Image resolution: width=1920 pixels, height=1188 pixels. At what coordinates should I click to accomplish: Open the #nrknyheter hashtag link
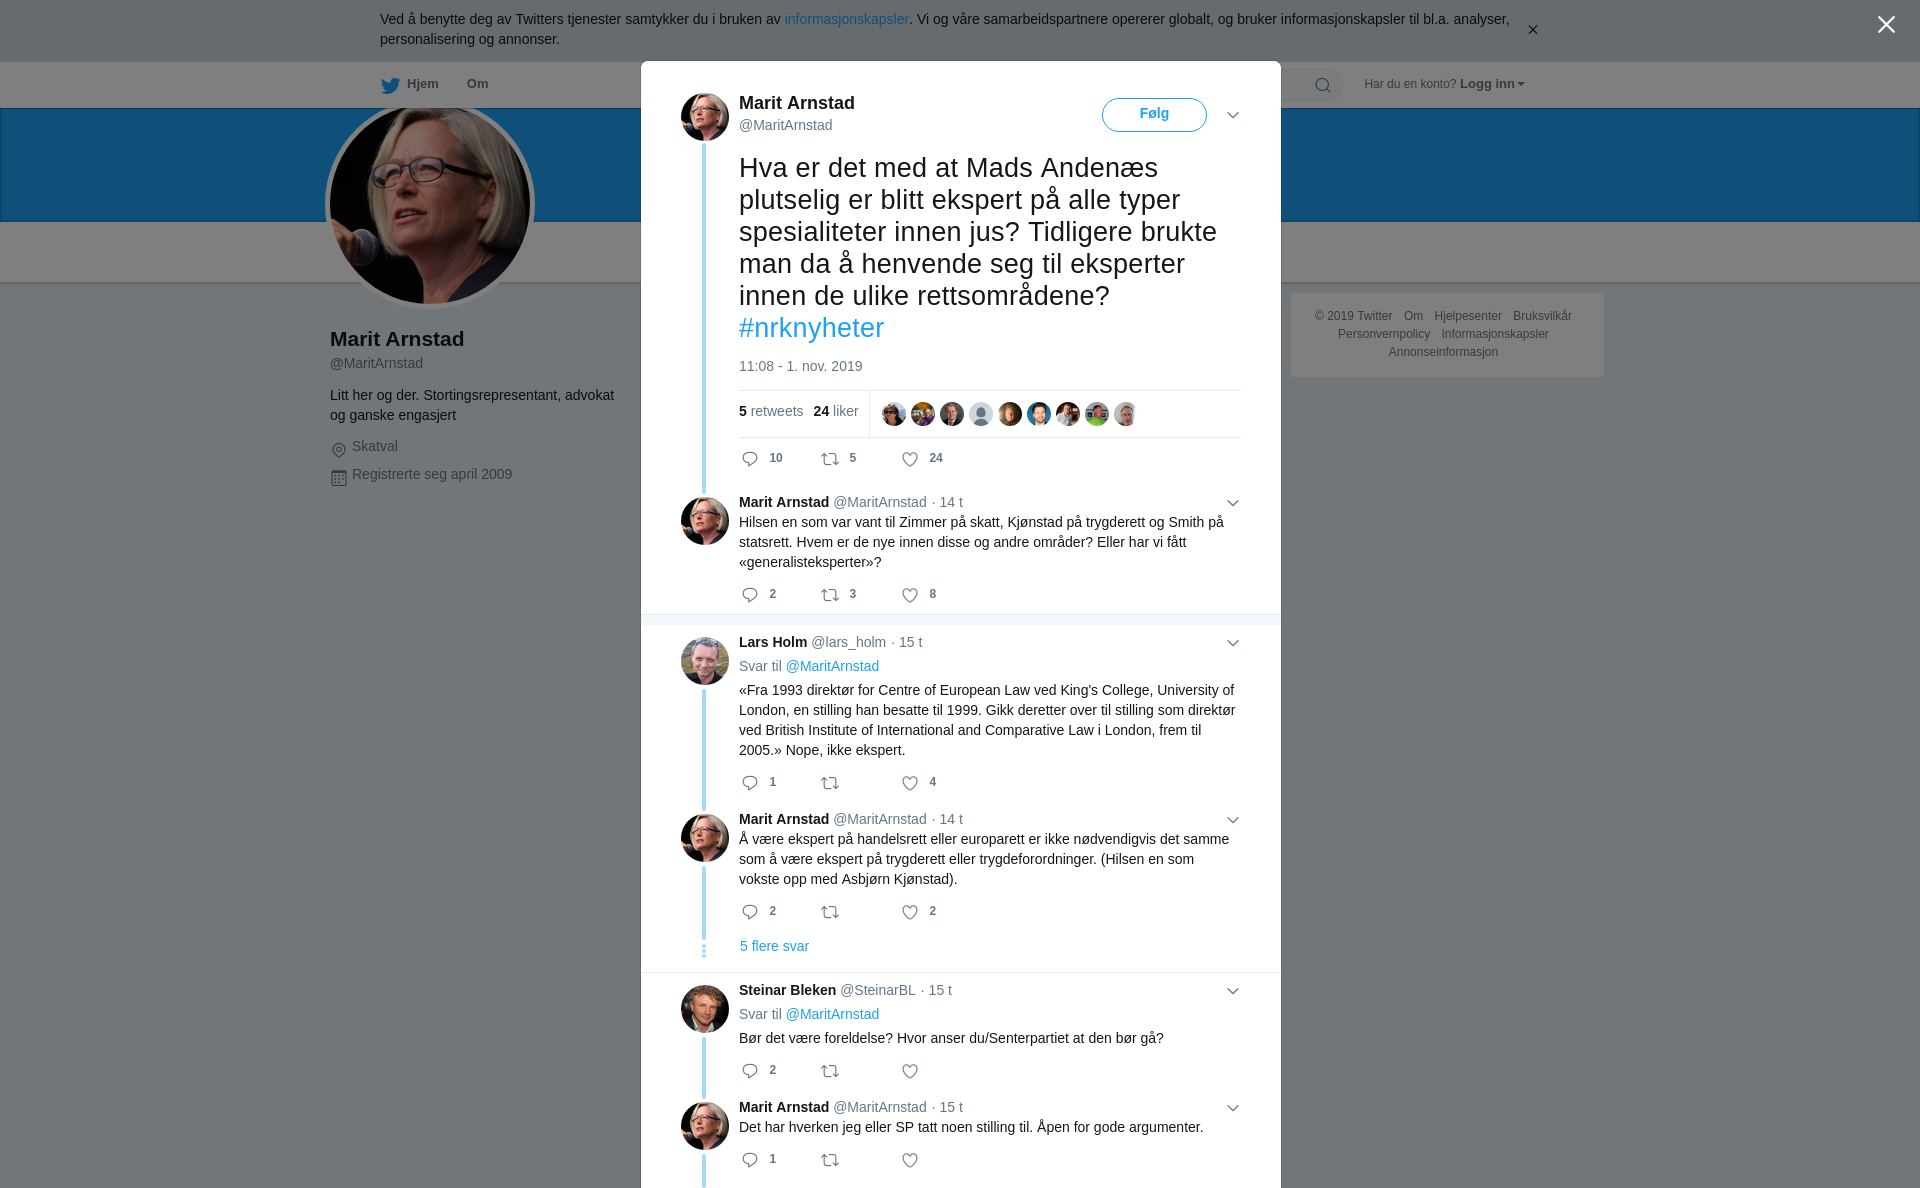pyautogui.click(x=811, y=328)
